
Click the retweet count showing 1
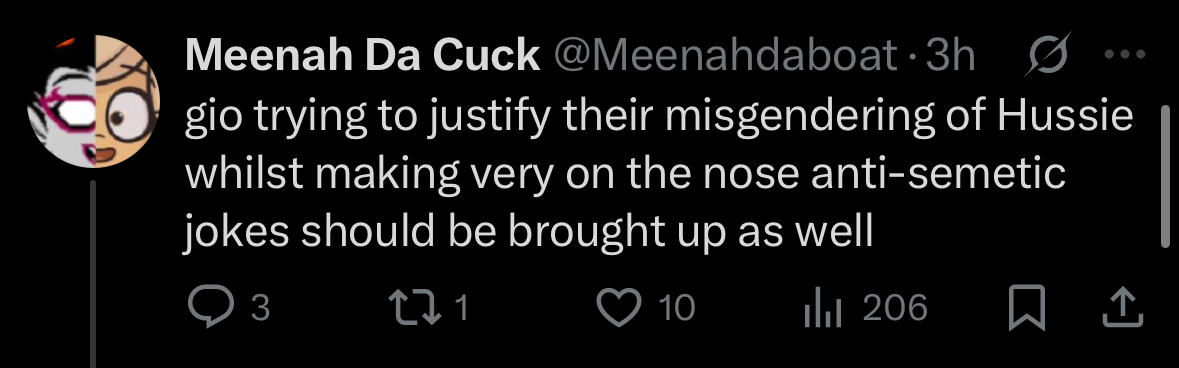462,309
